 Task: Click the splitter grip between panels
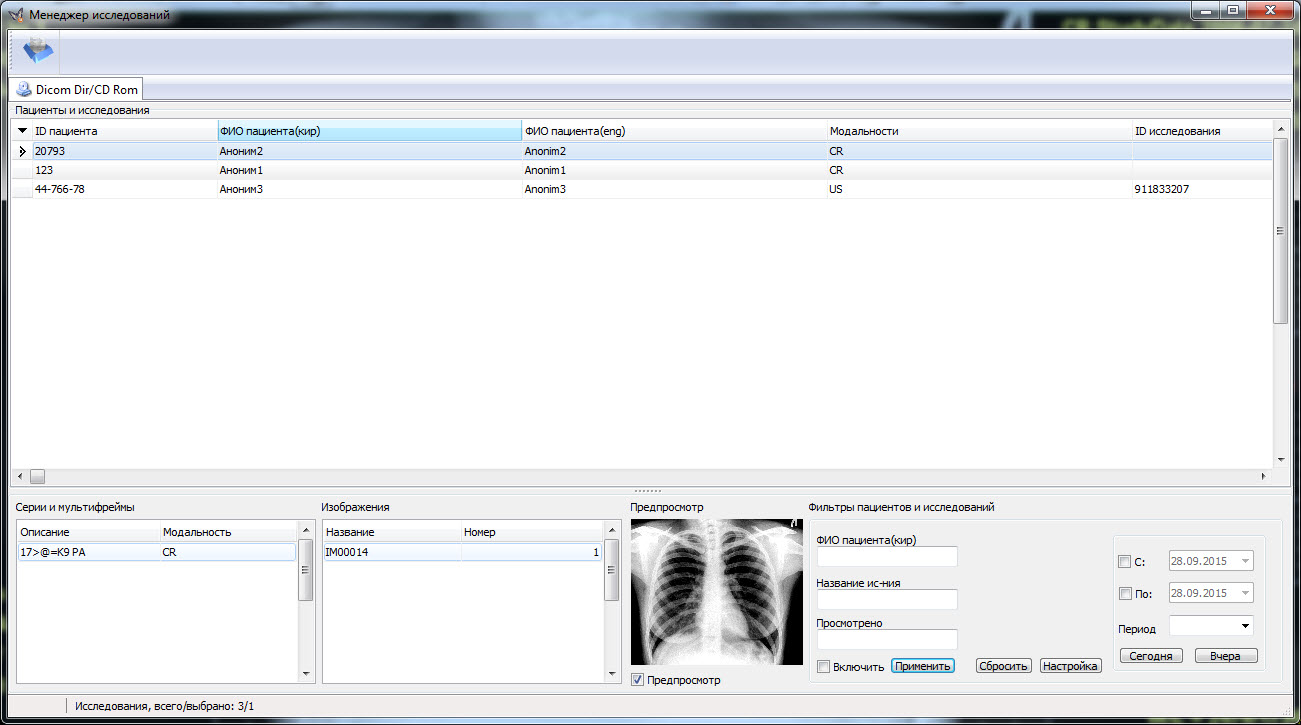648,491
